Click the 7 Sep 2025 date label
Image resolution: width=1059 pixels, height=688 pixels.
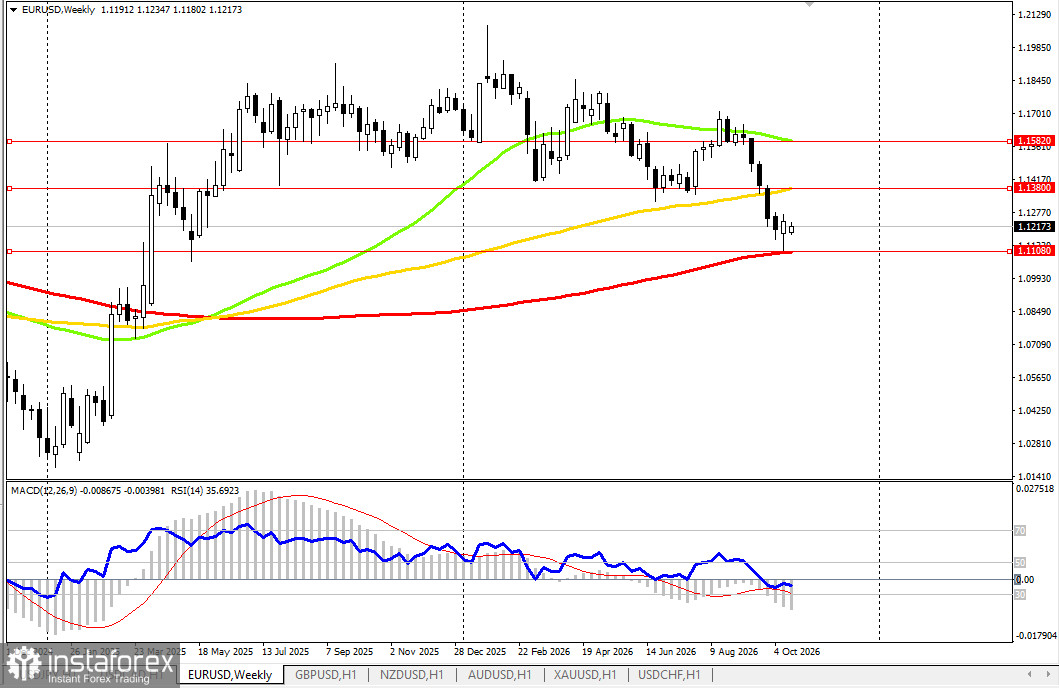(349, 652)
